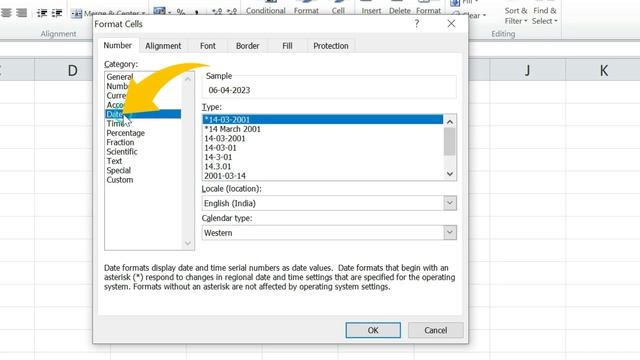Click the Type list scrollbar thumb
This screenshot has width=640, height=360.
coord(450,142)
